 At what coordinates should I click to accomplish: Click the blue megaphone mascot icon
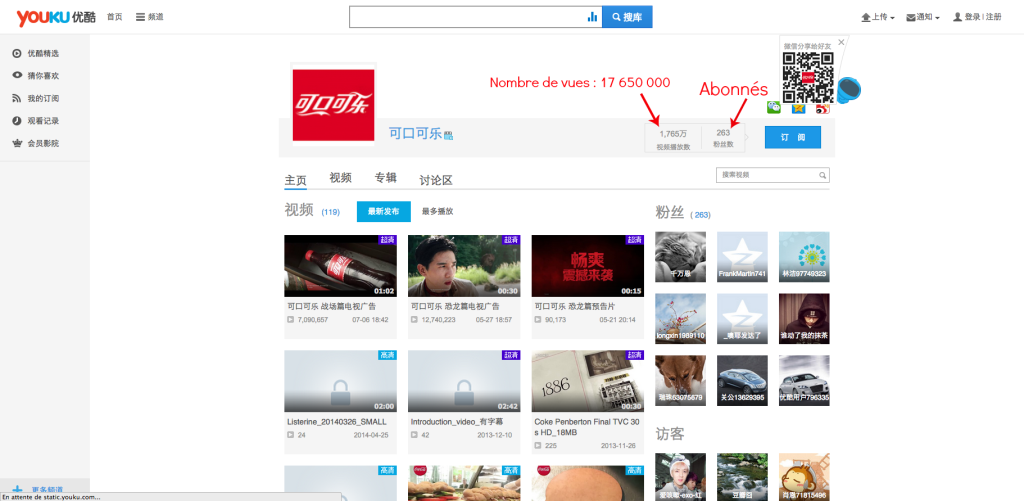click(x=848, y=89)
